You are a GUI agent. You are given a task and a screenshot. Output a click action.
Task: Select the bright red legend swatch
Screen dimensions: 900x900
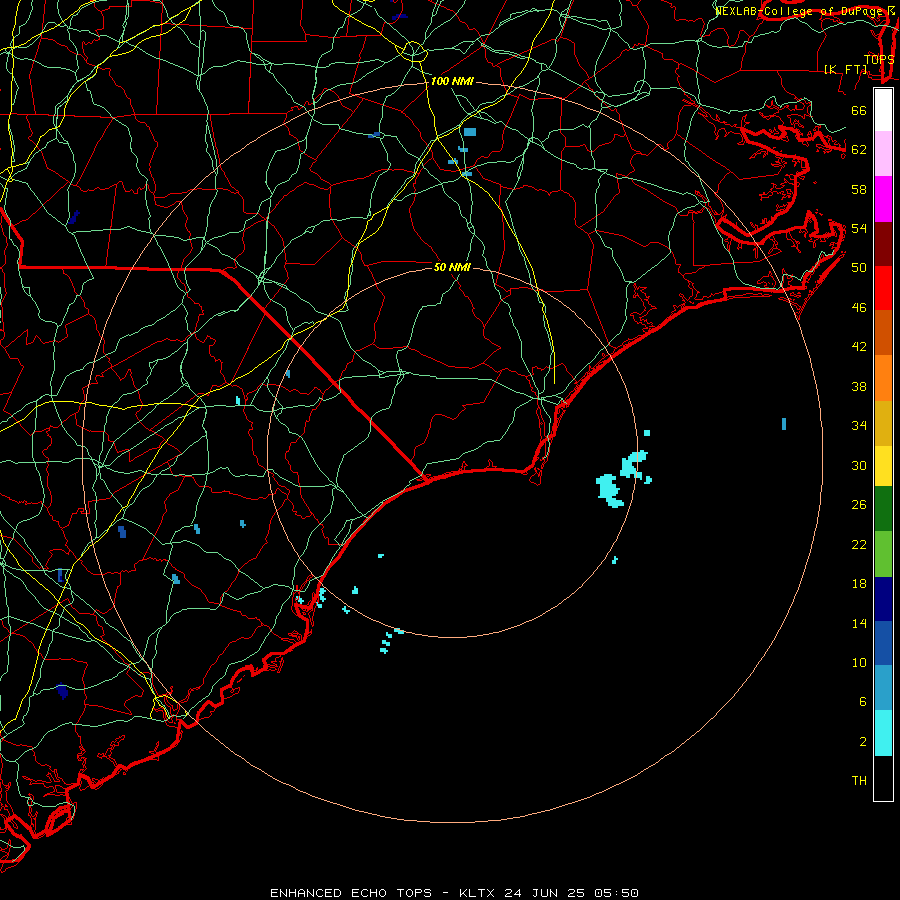883,288
